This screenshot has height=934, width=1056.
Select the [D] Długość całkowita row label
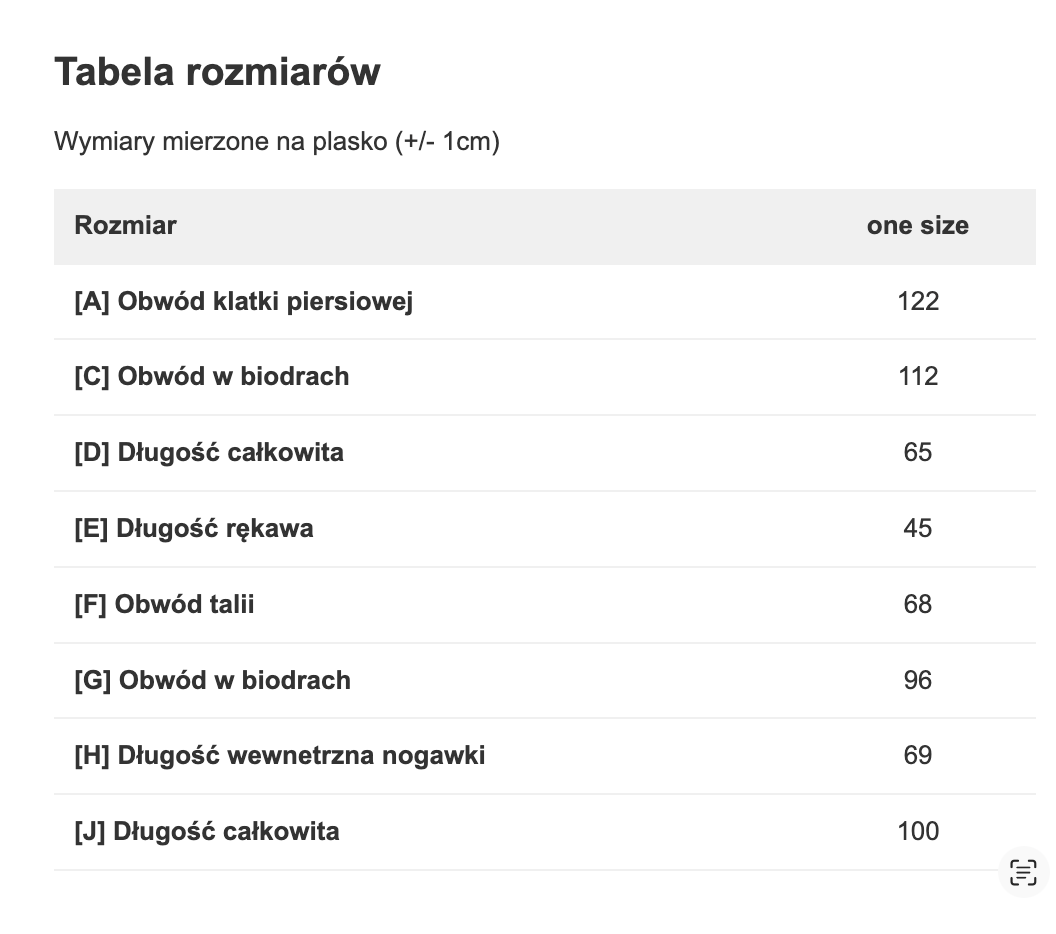click(x=208, y=453)
